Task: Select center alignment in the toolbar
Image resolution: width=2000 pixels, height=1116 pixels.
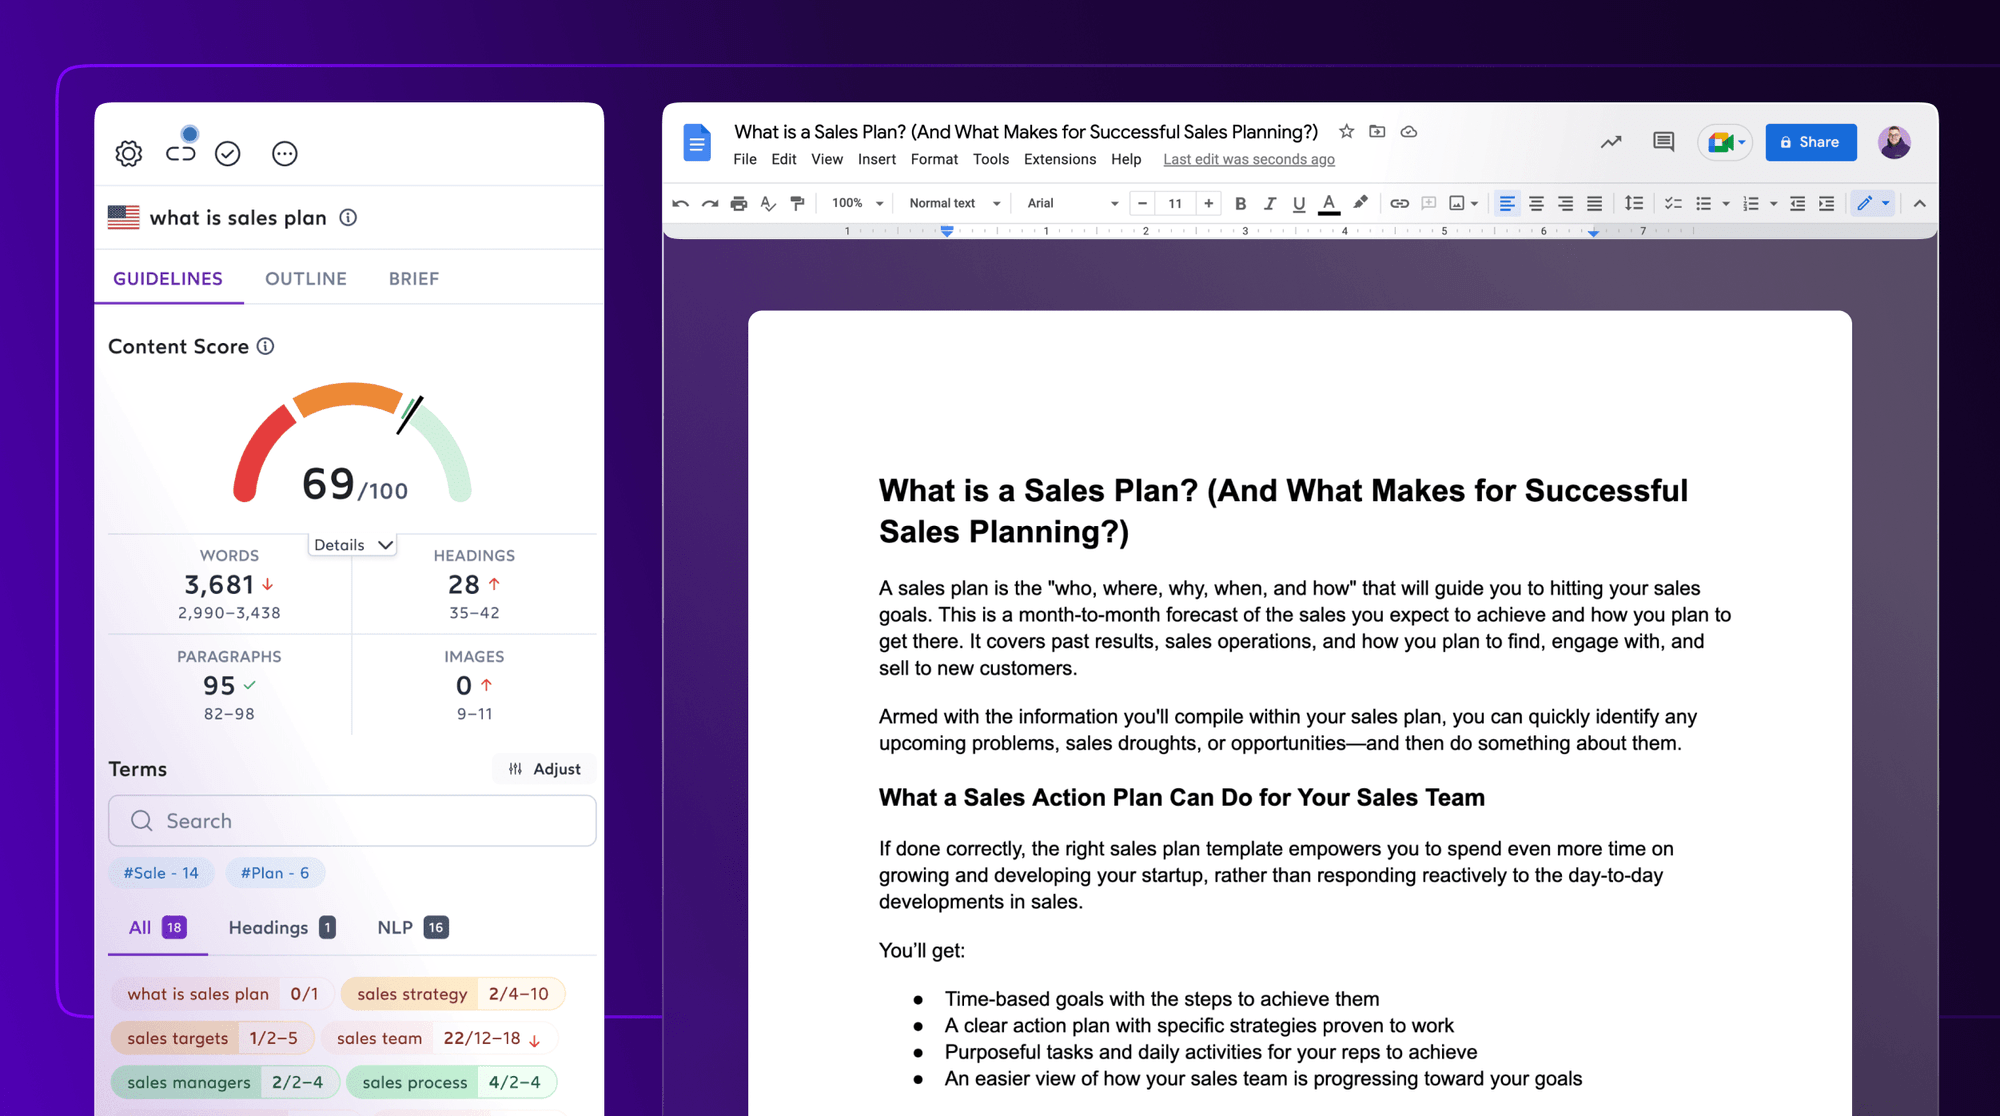Action: (1537, 203)
